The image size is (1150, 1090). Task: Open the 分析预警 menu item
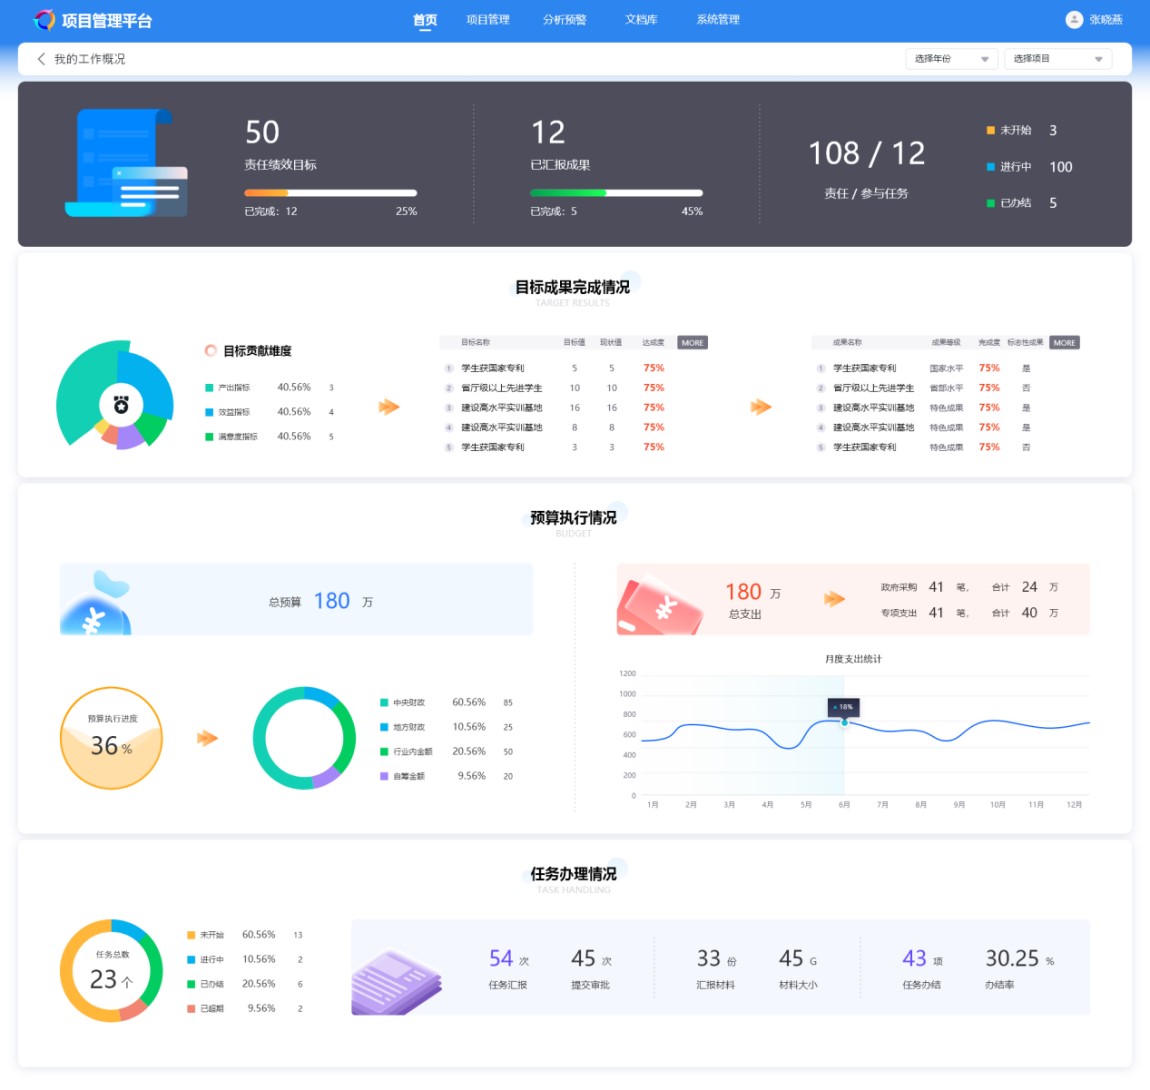click(564, 20)
